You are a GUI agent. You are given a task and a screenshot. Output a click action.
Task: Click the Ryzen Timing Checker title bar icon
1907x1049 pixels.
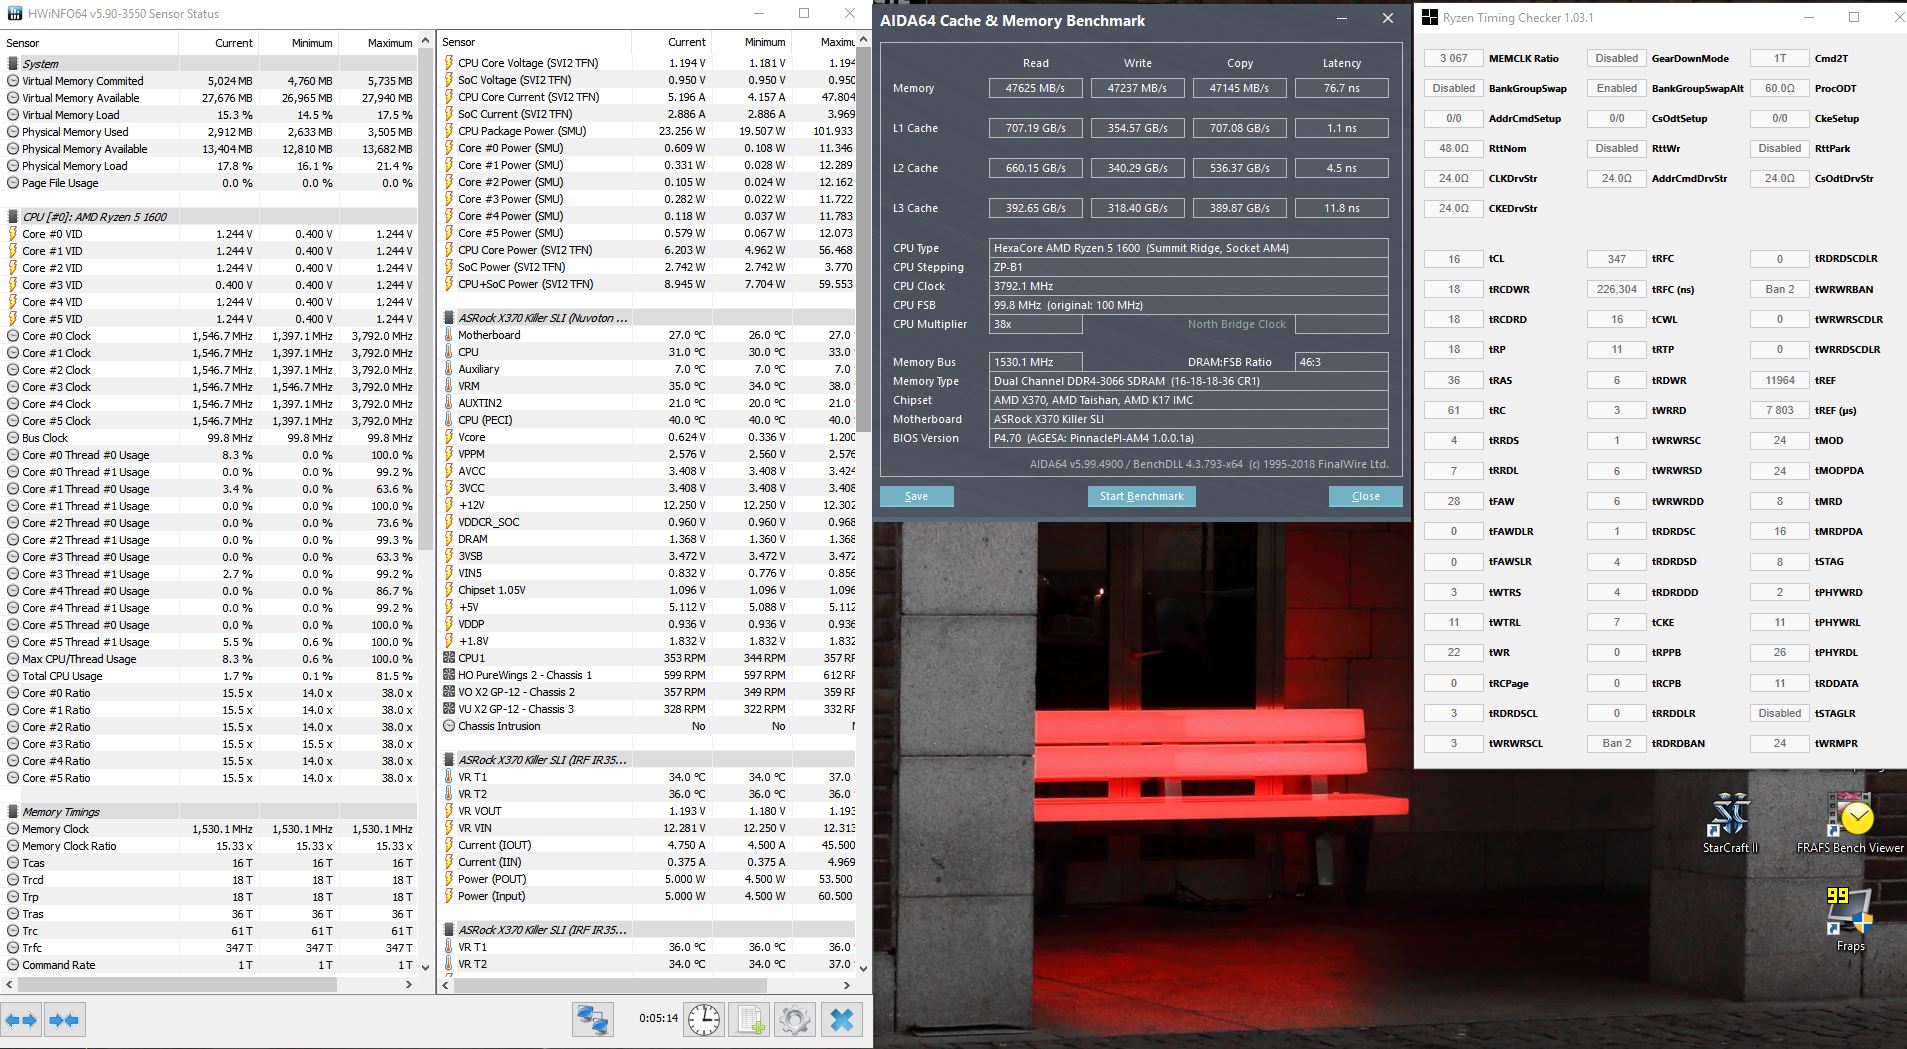pos(1430,18)
